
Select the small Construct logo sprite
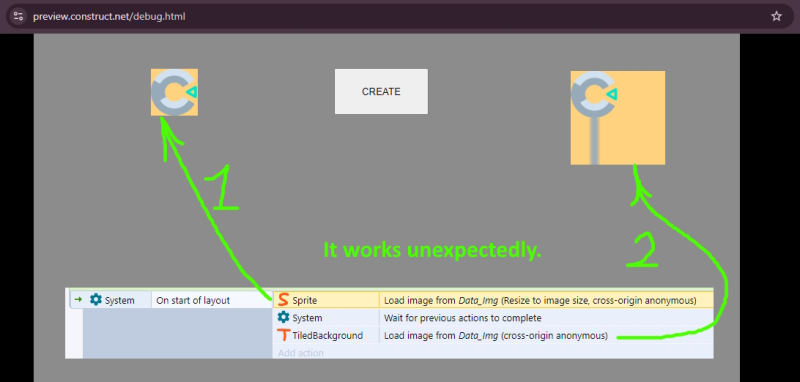(174, 92)
